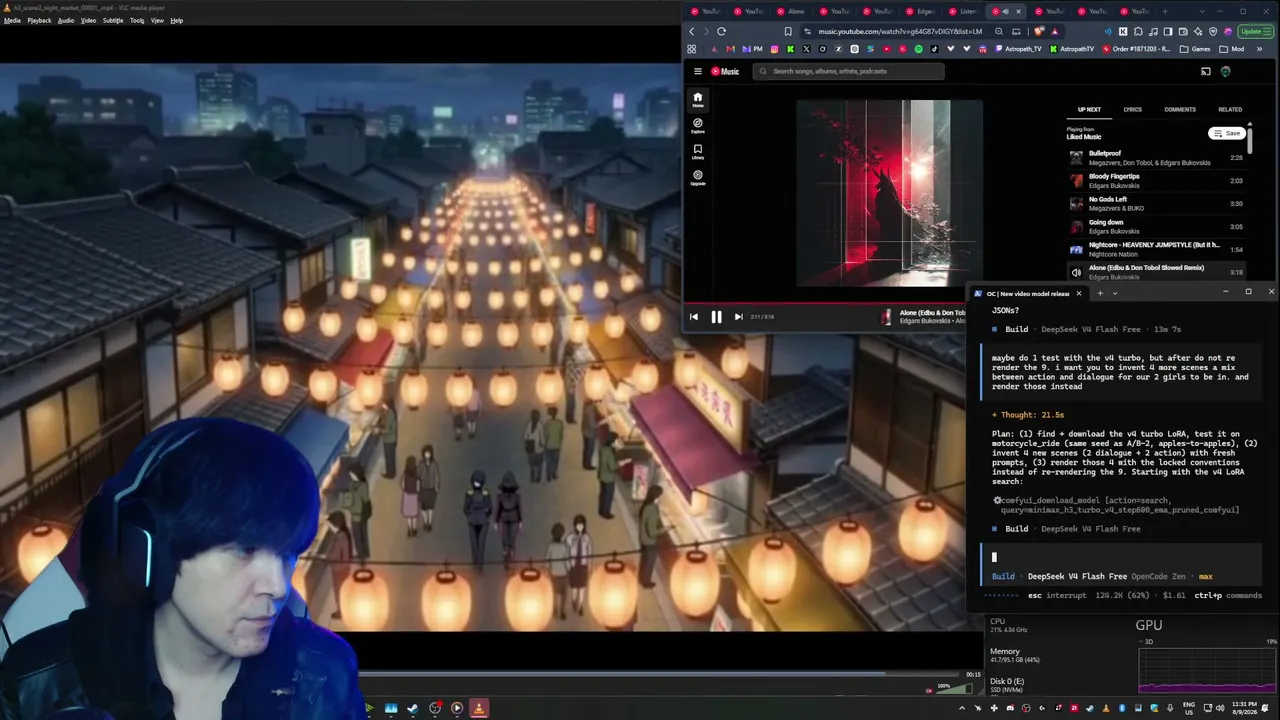Switch to the Up Next tab
The image size is (1280, 720).
1089,110
